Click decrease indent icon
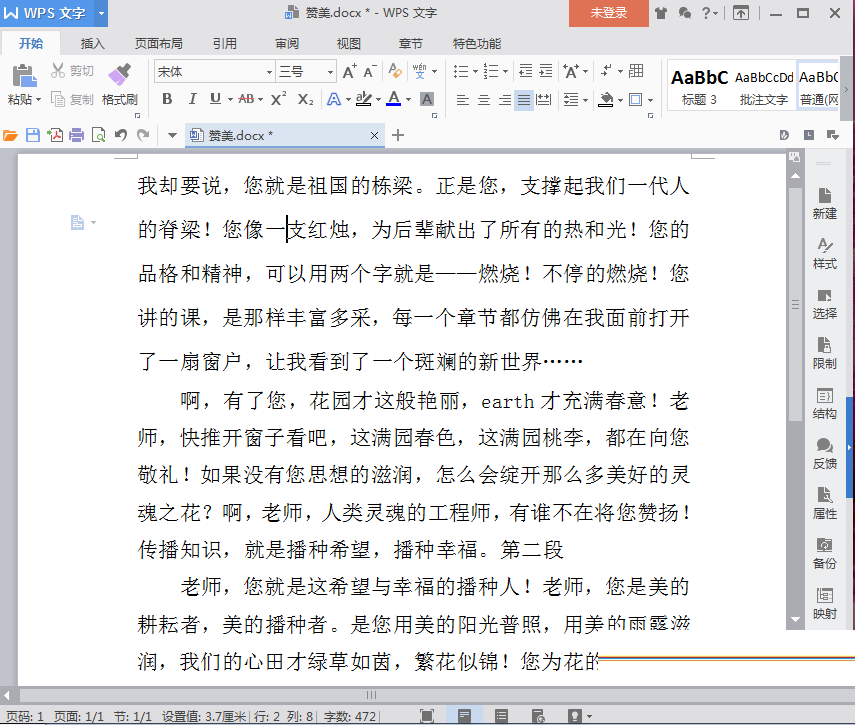The height and width of the screenshot is (725, 855). 526,71
